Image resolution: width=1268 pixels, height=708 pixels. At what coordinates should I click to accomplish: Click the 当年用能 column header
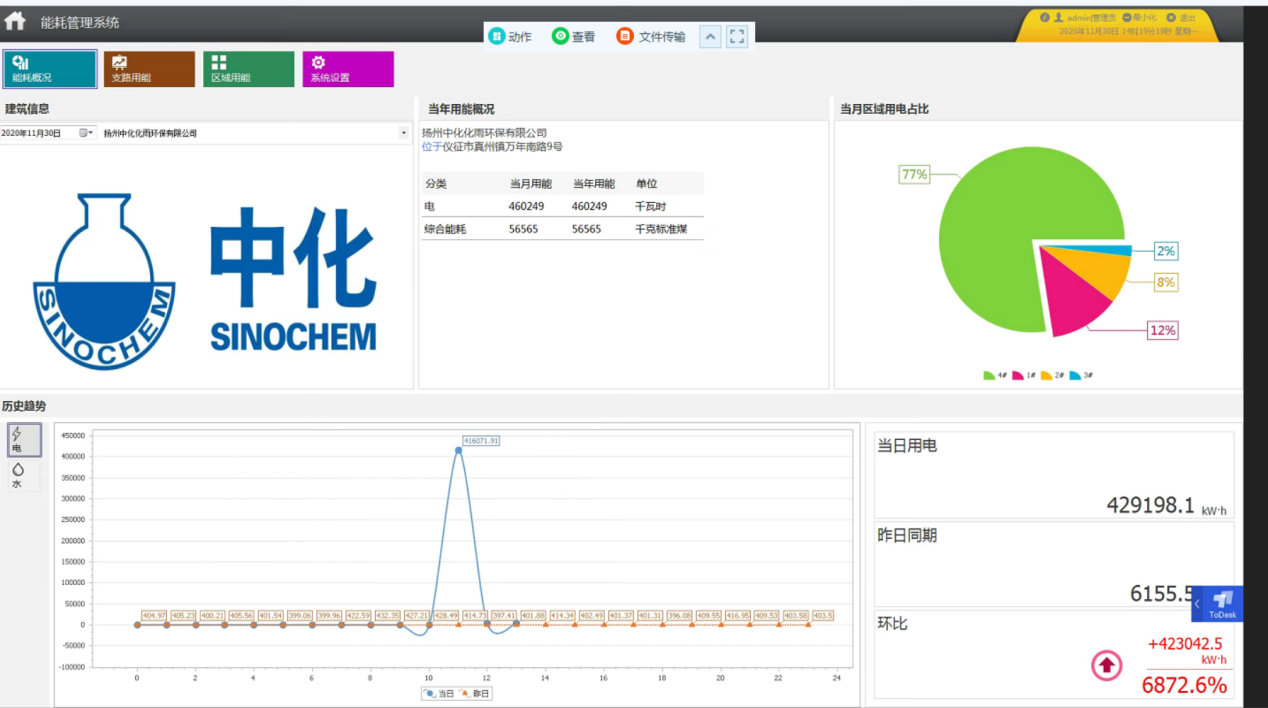pos(593,184)
